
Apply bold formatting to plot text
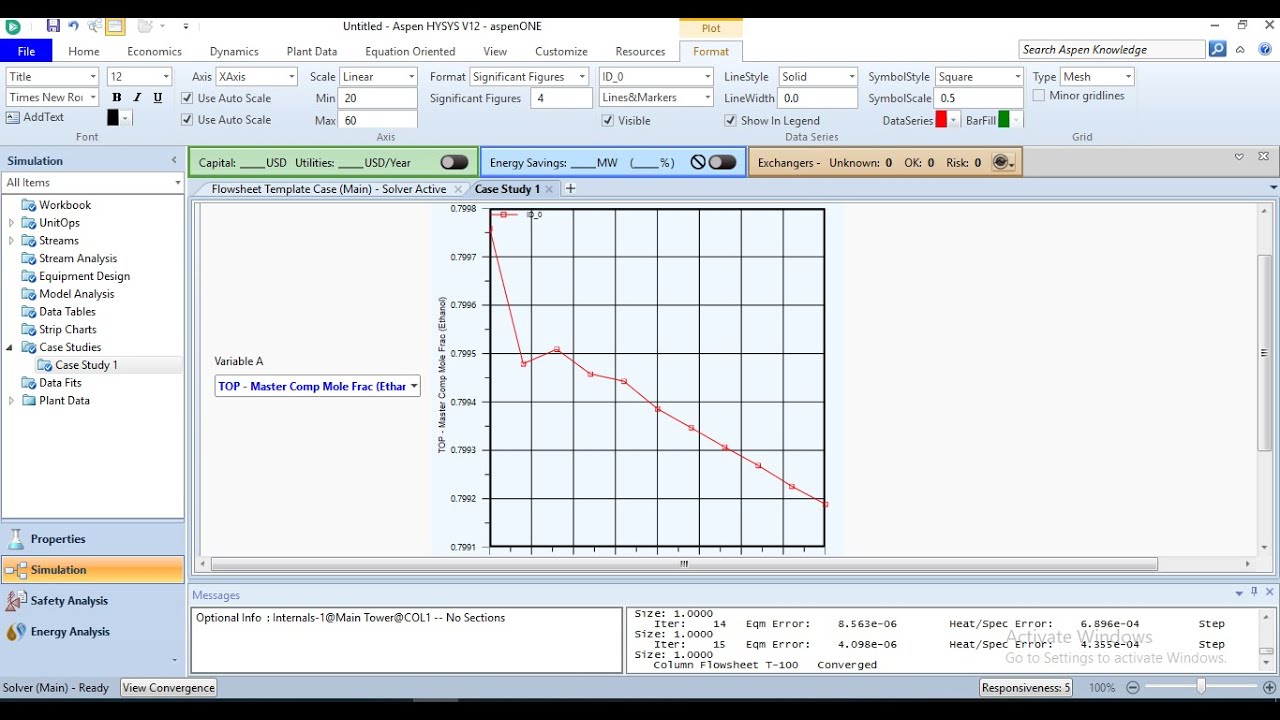[x=117, y=98]
